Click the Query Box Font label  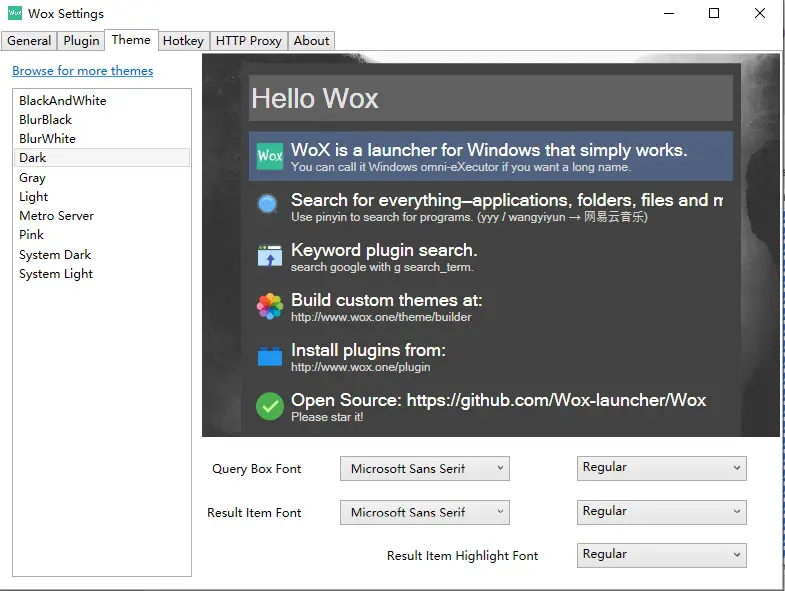pyautogui.click(x=257, y=469)
